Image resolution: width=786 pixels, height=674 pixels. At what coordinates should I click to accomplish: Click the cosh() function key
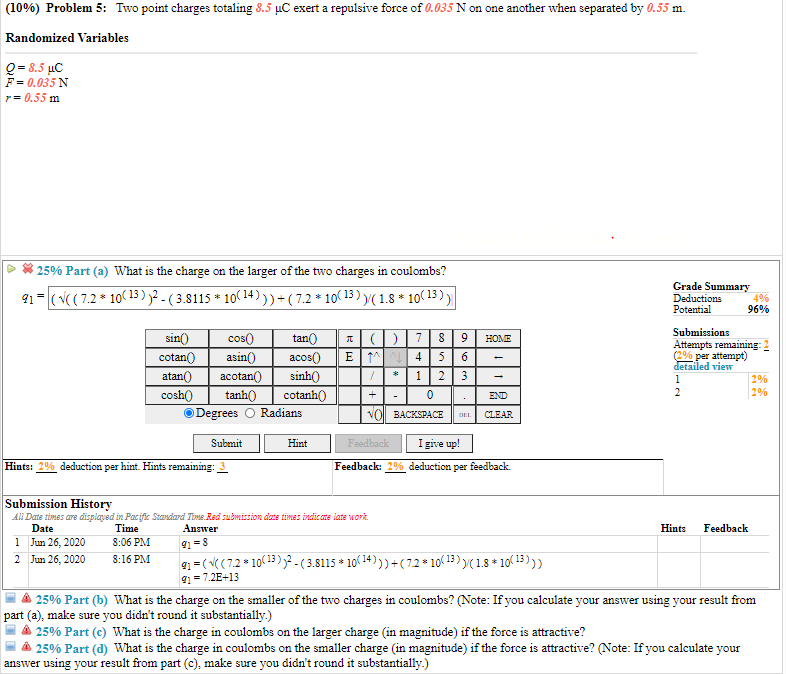point(177,395)
